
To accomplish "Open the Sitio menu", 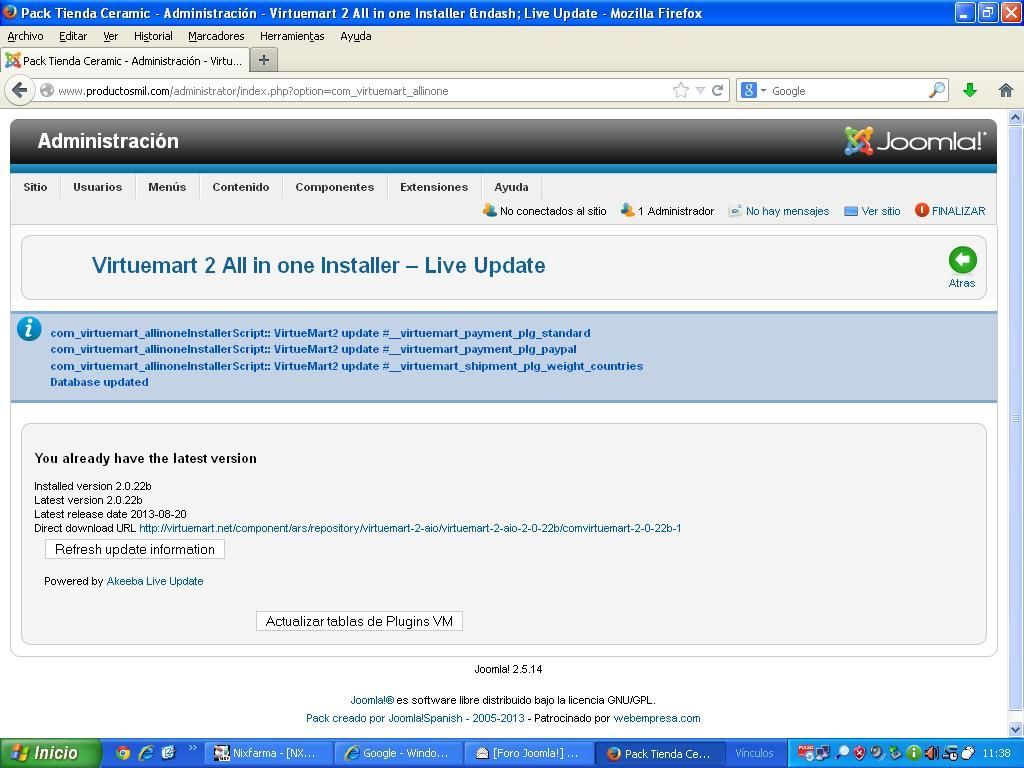I will tap(35, 187).
